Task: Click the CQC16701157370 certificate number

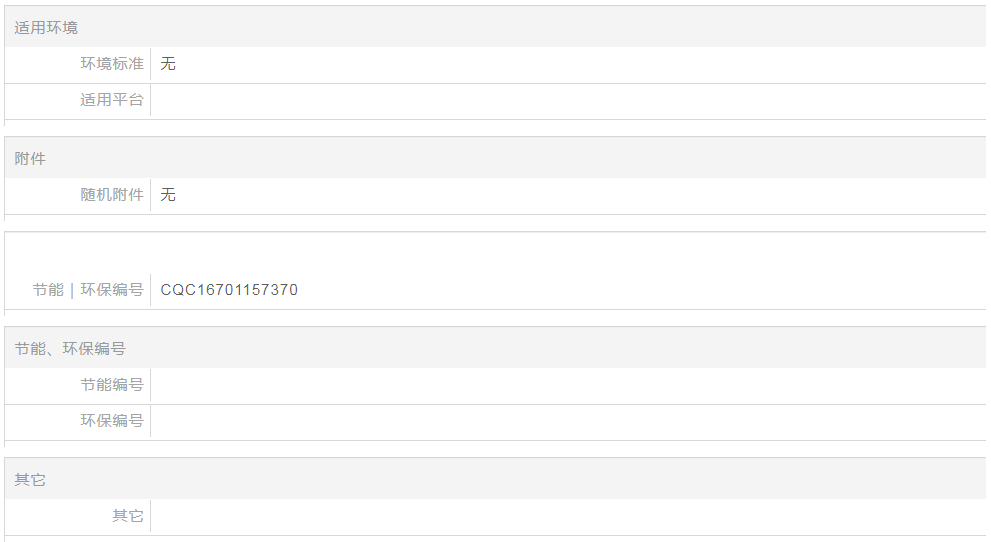Action: click(x=229, y=290)
